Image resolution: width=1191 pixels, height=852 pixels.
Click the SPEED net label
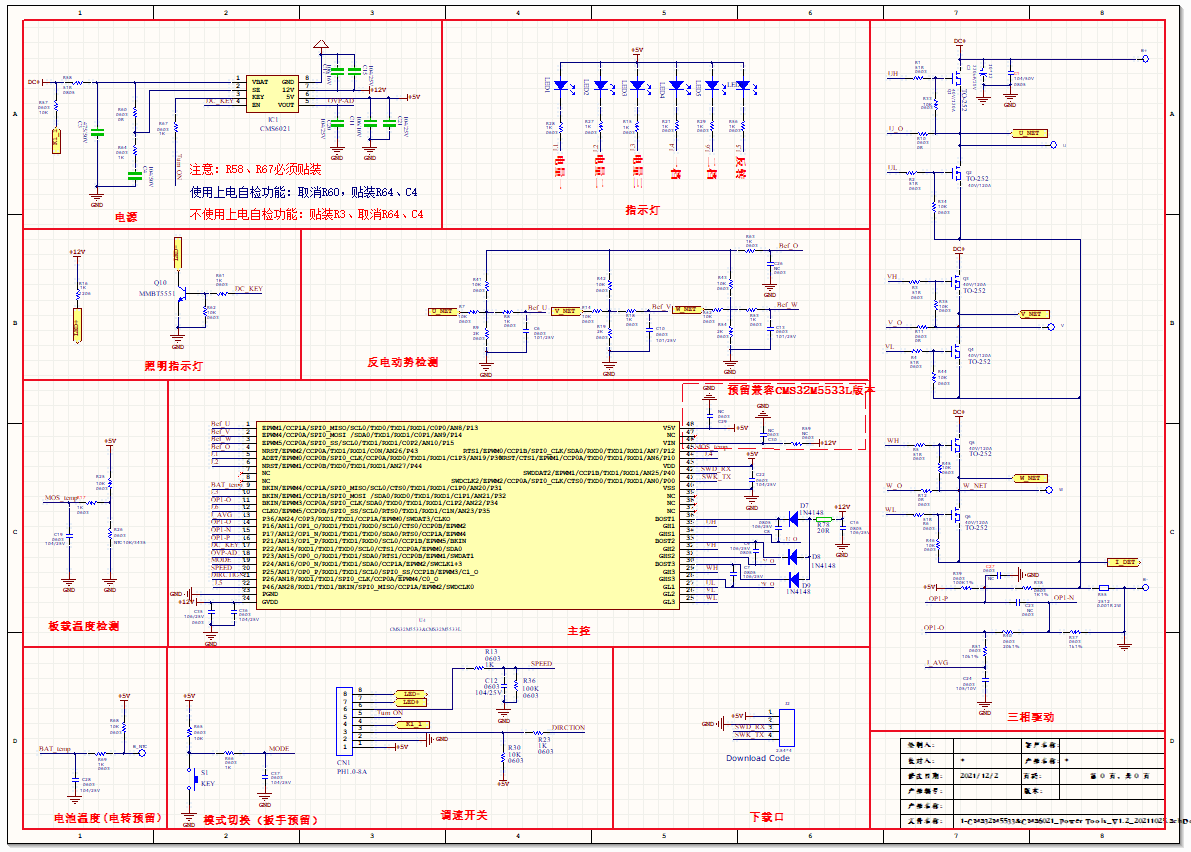[x=541, y=664]
